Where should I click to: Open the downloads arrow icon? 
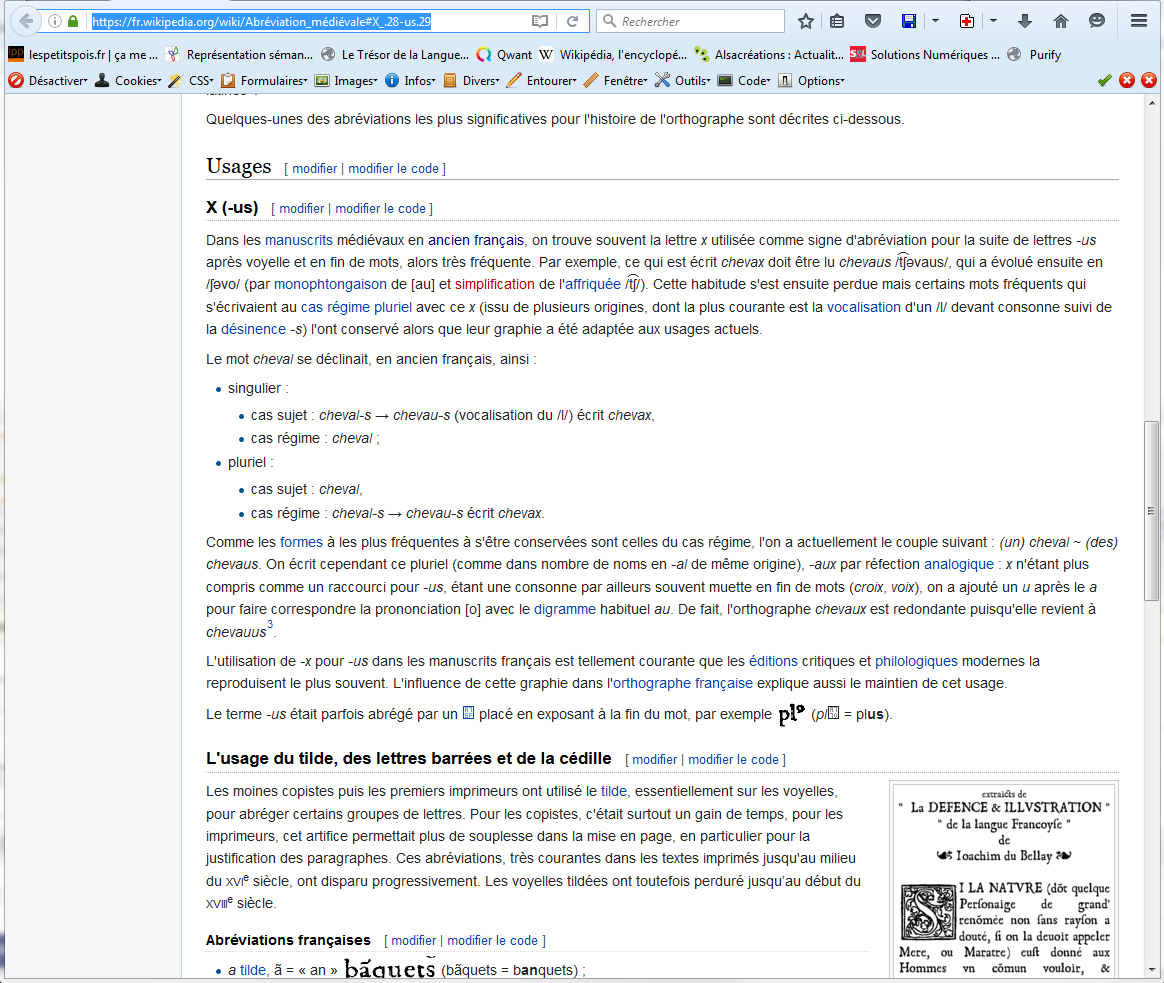(1024, 21)
